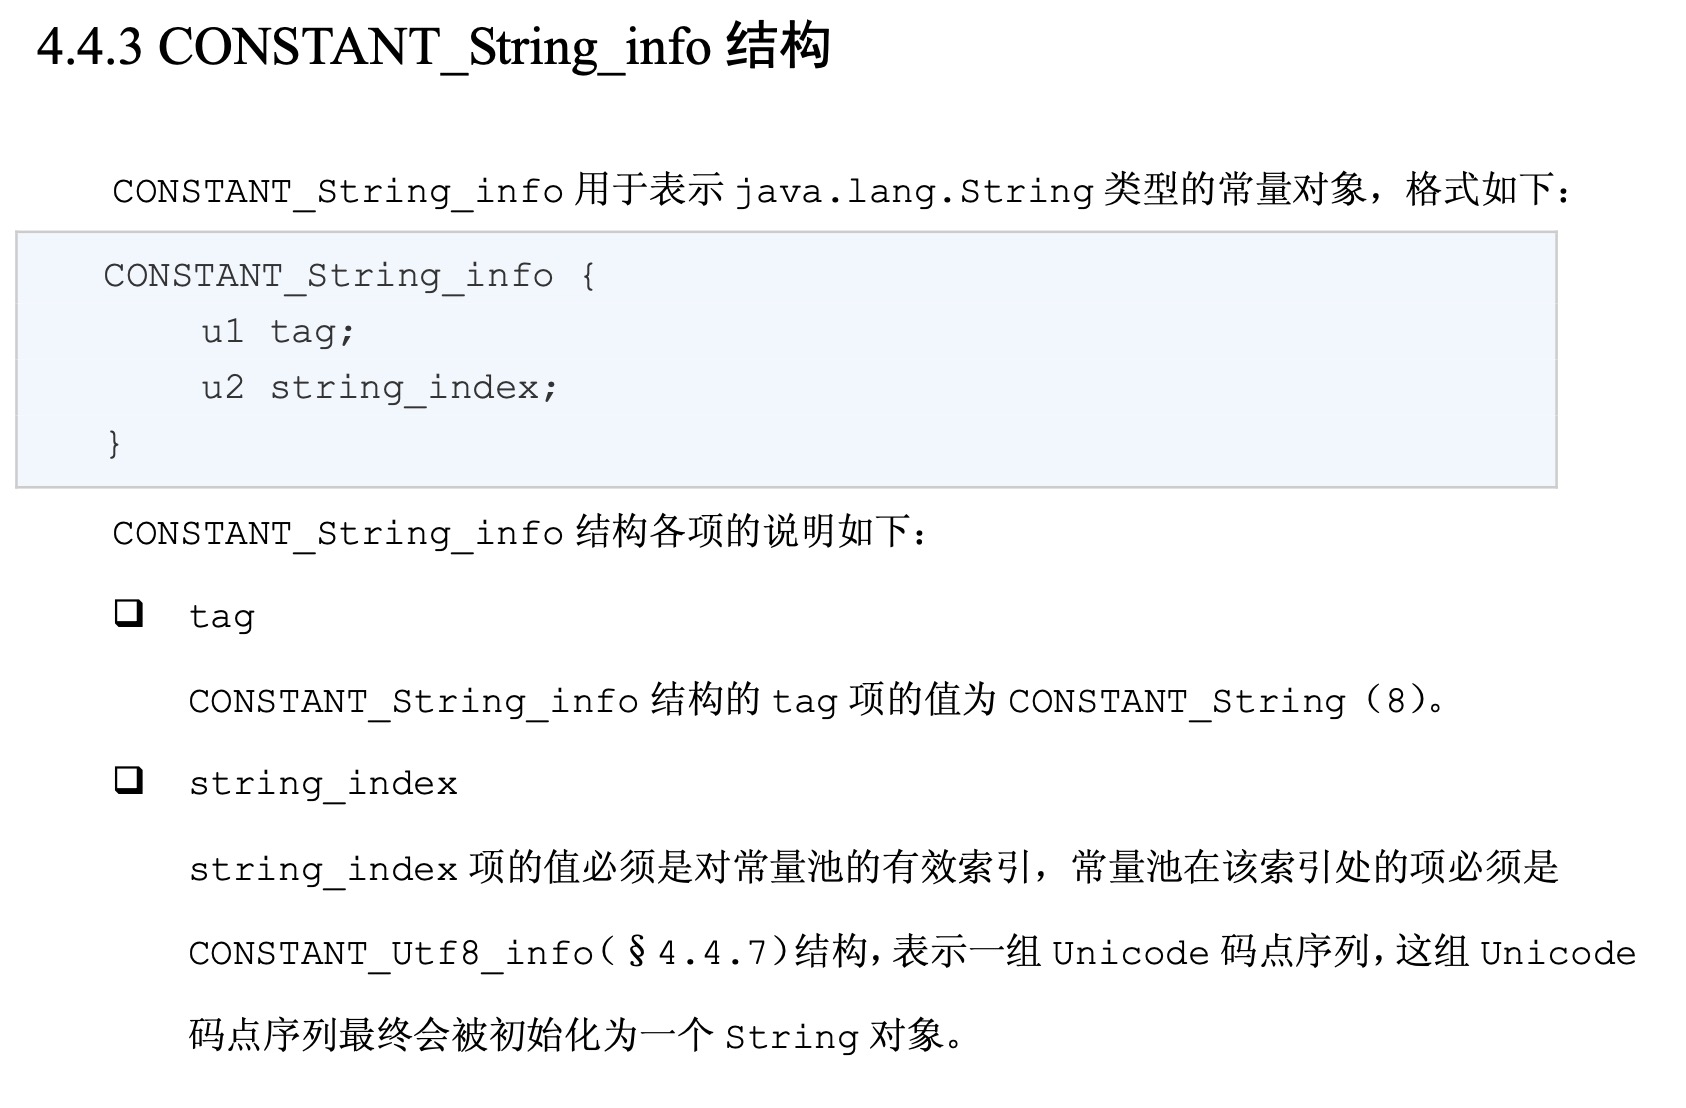Click the checkbox bullet beside string_index
The height and width of the screenshot is (1108, 1686).
click(x=128, y=780)
